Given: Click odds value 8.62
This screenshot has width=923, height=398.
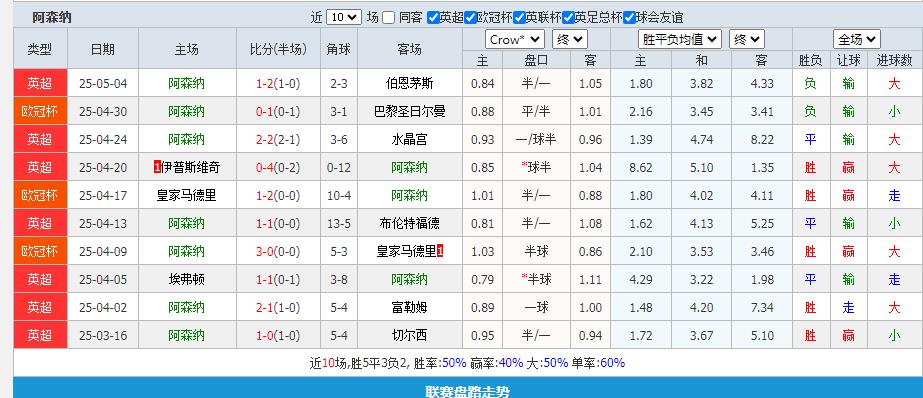Looking at the screenshot, I should point(640,168).
